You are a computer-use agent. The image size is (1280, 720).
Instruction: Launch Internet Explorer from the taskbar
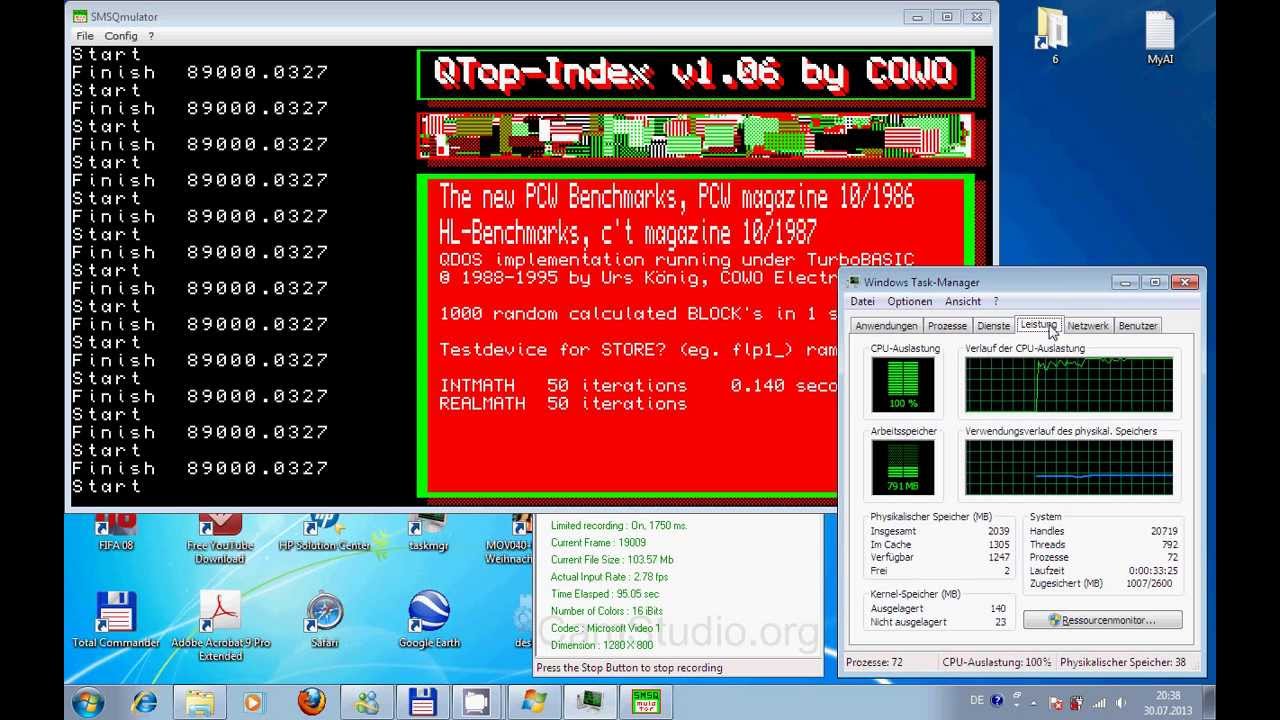pyautogui.click(x=142, y=702)
